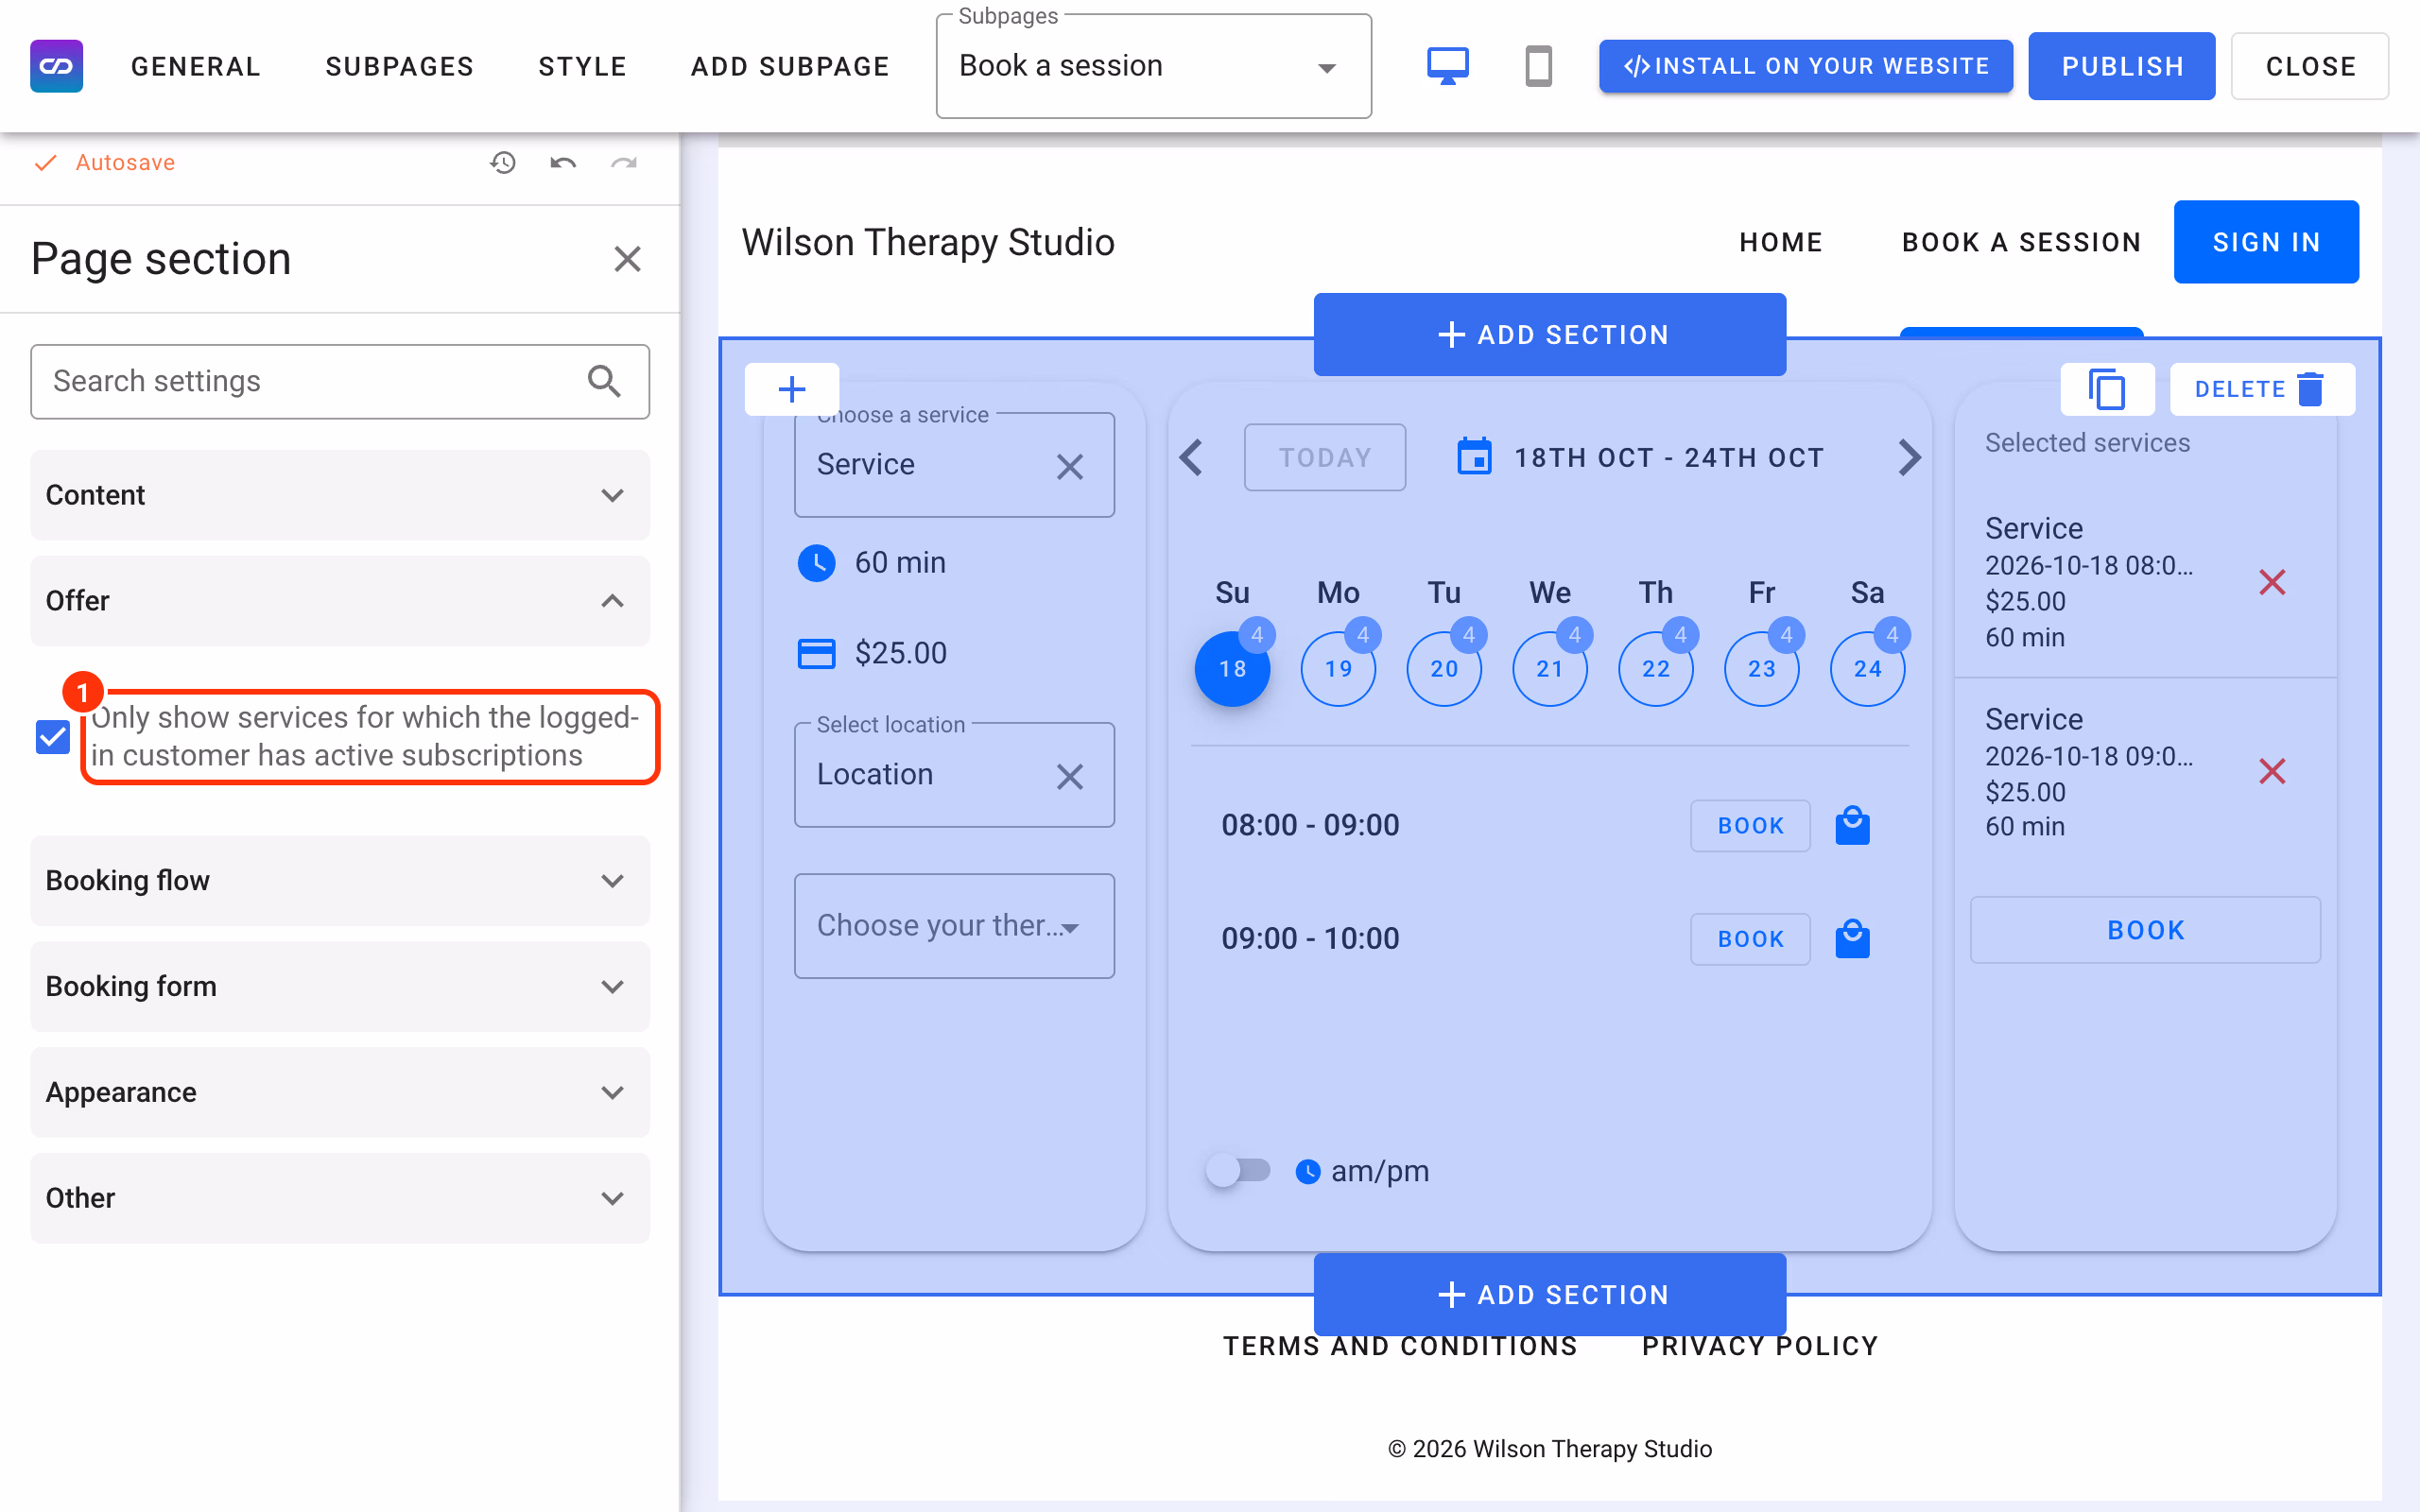Go to previous week arrow

1190,458
